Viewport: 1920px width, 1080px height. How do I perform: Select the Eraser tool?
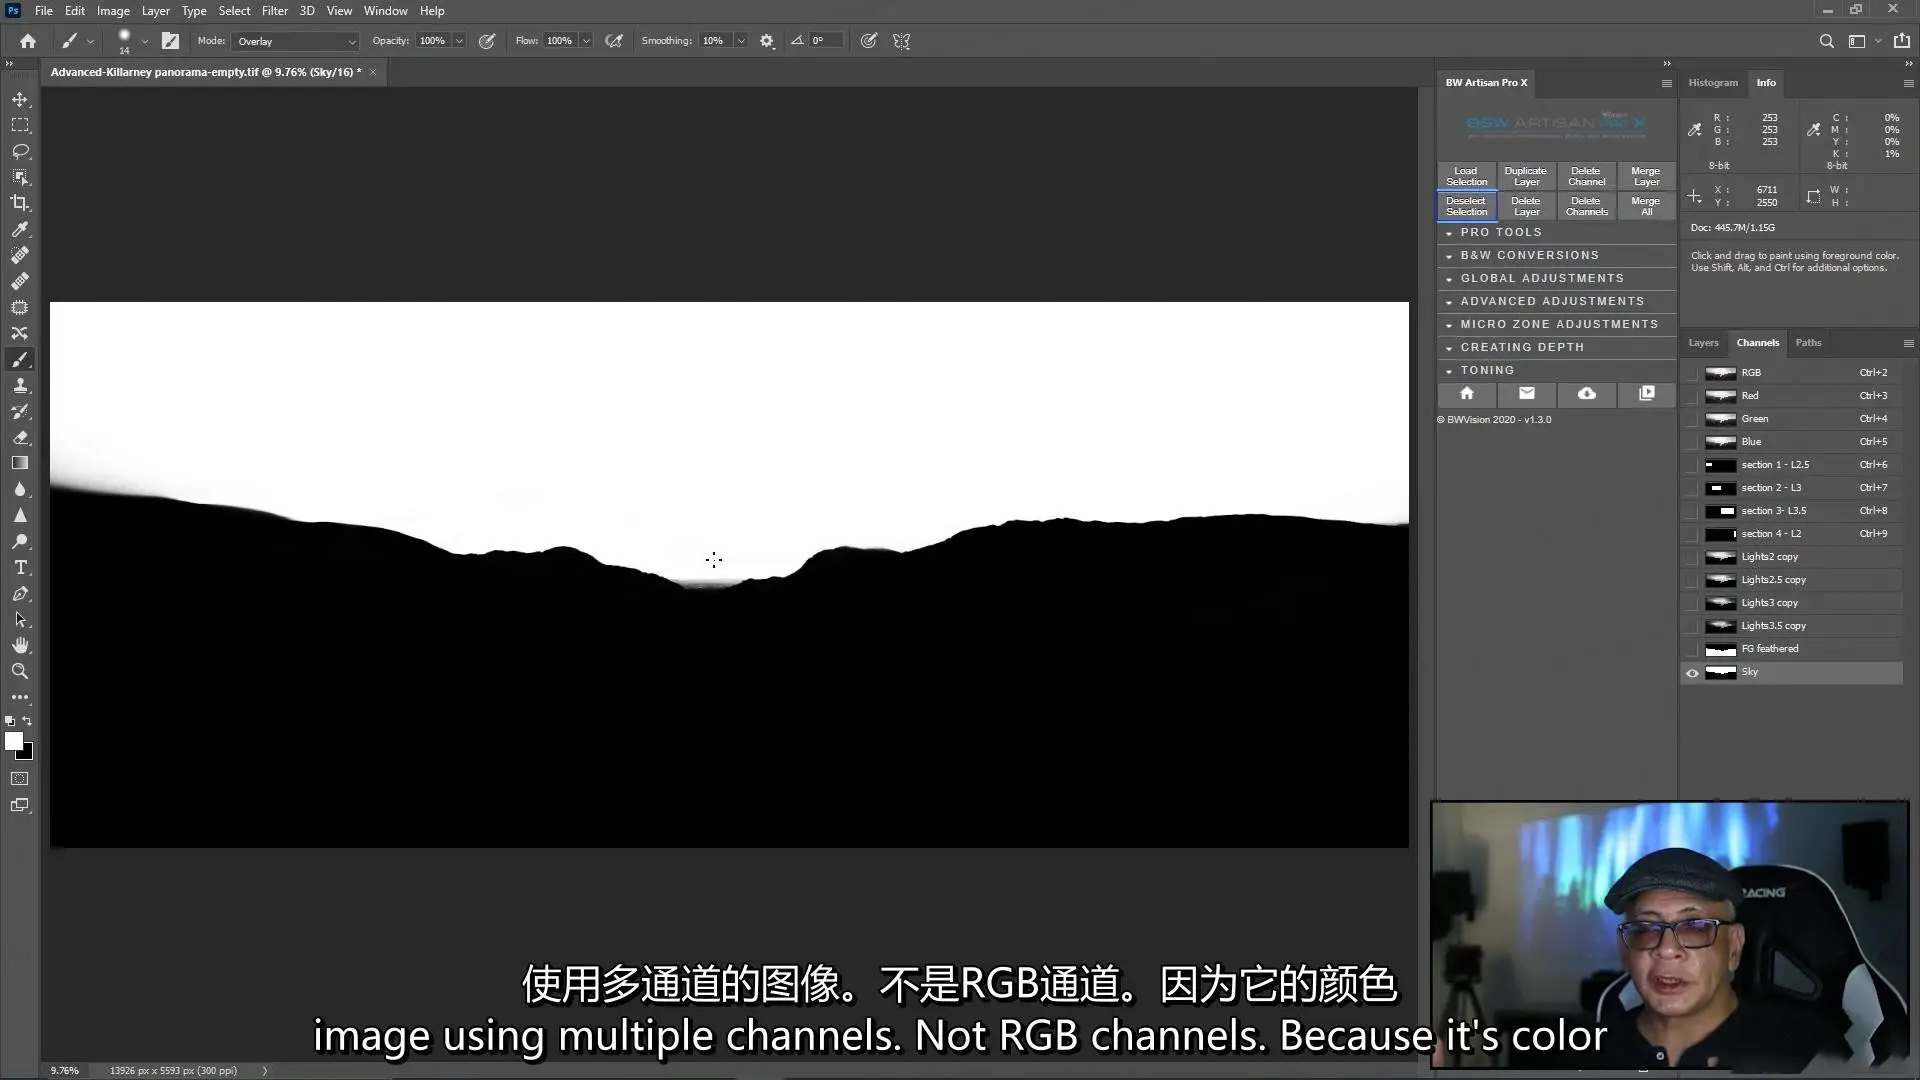pyautogui.click(x=20, y=438)
